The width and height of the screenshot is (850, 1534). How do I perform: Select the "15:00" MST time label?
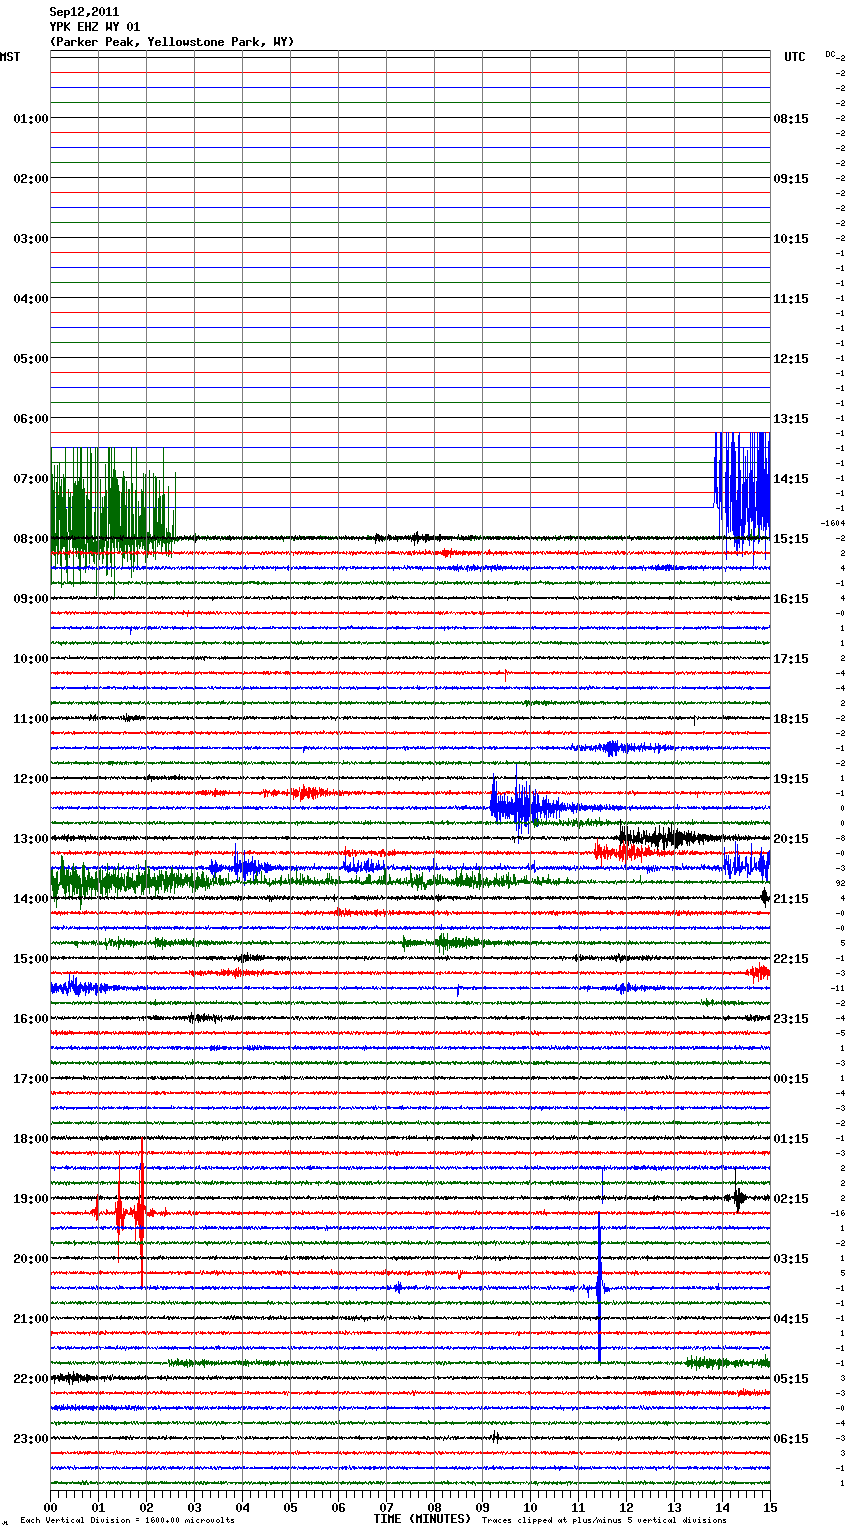[31, 959]
